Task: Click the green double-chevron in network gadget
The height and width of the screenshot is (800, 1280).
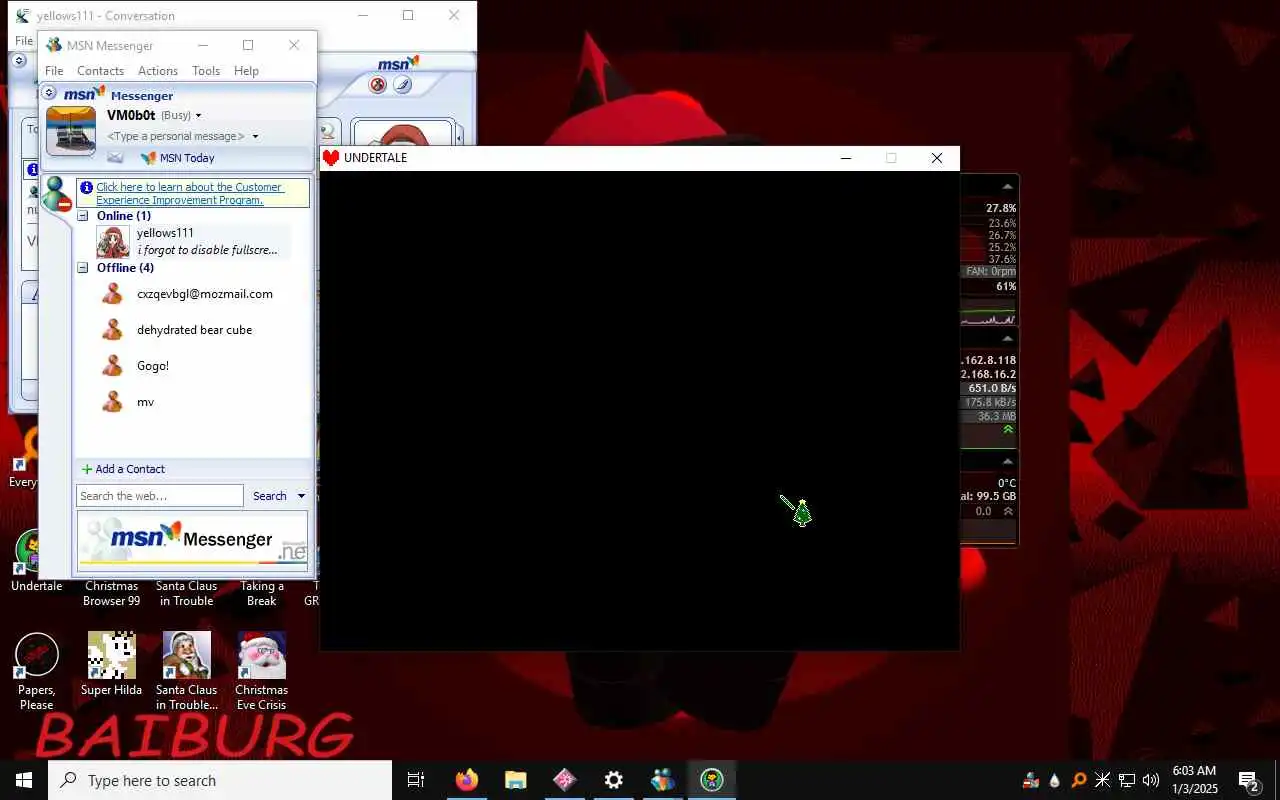Action: pos(1008,429)
